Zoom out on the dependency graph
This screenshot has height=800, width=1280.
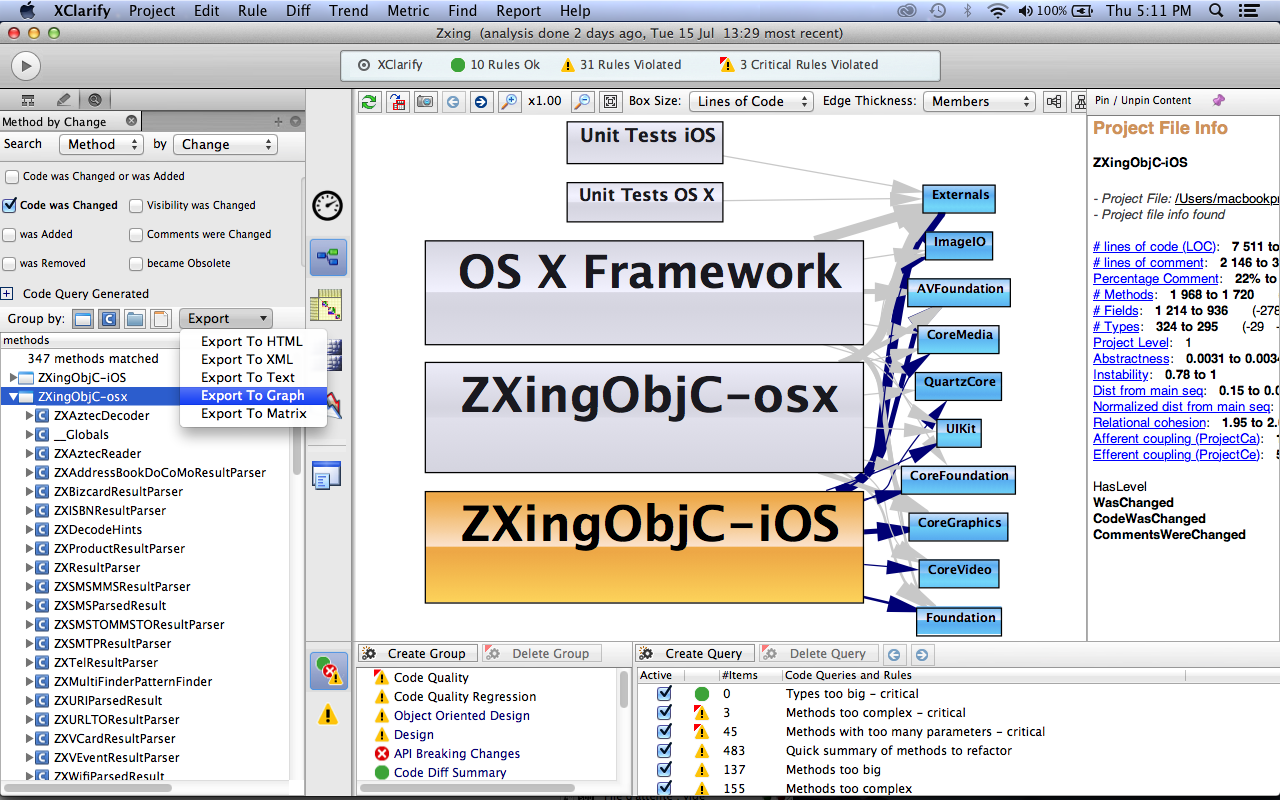582,101
